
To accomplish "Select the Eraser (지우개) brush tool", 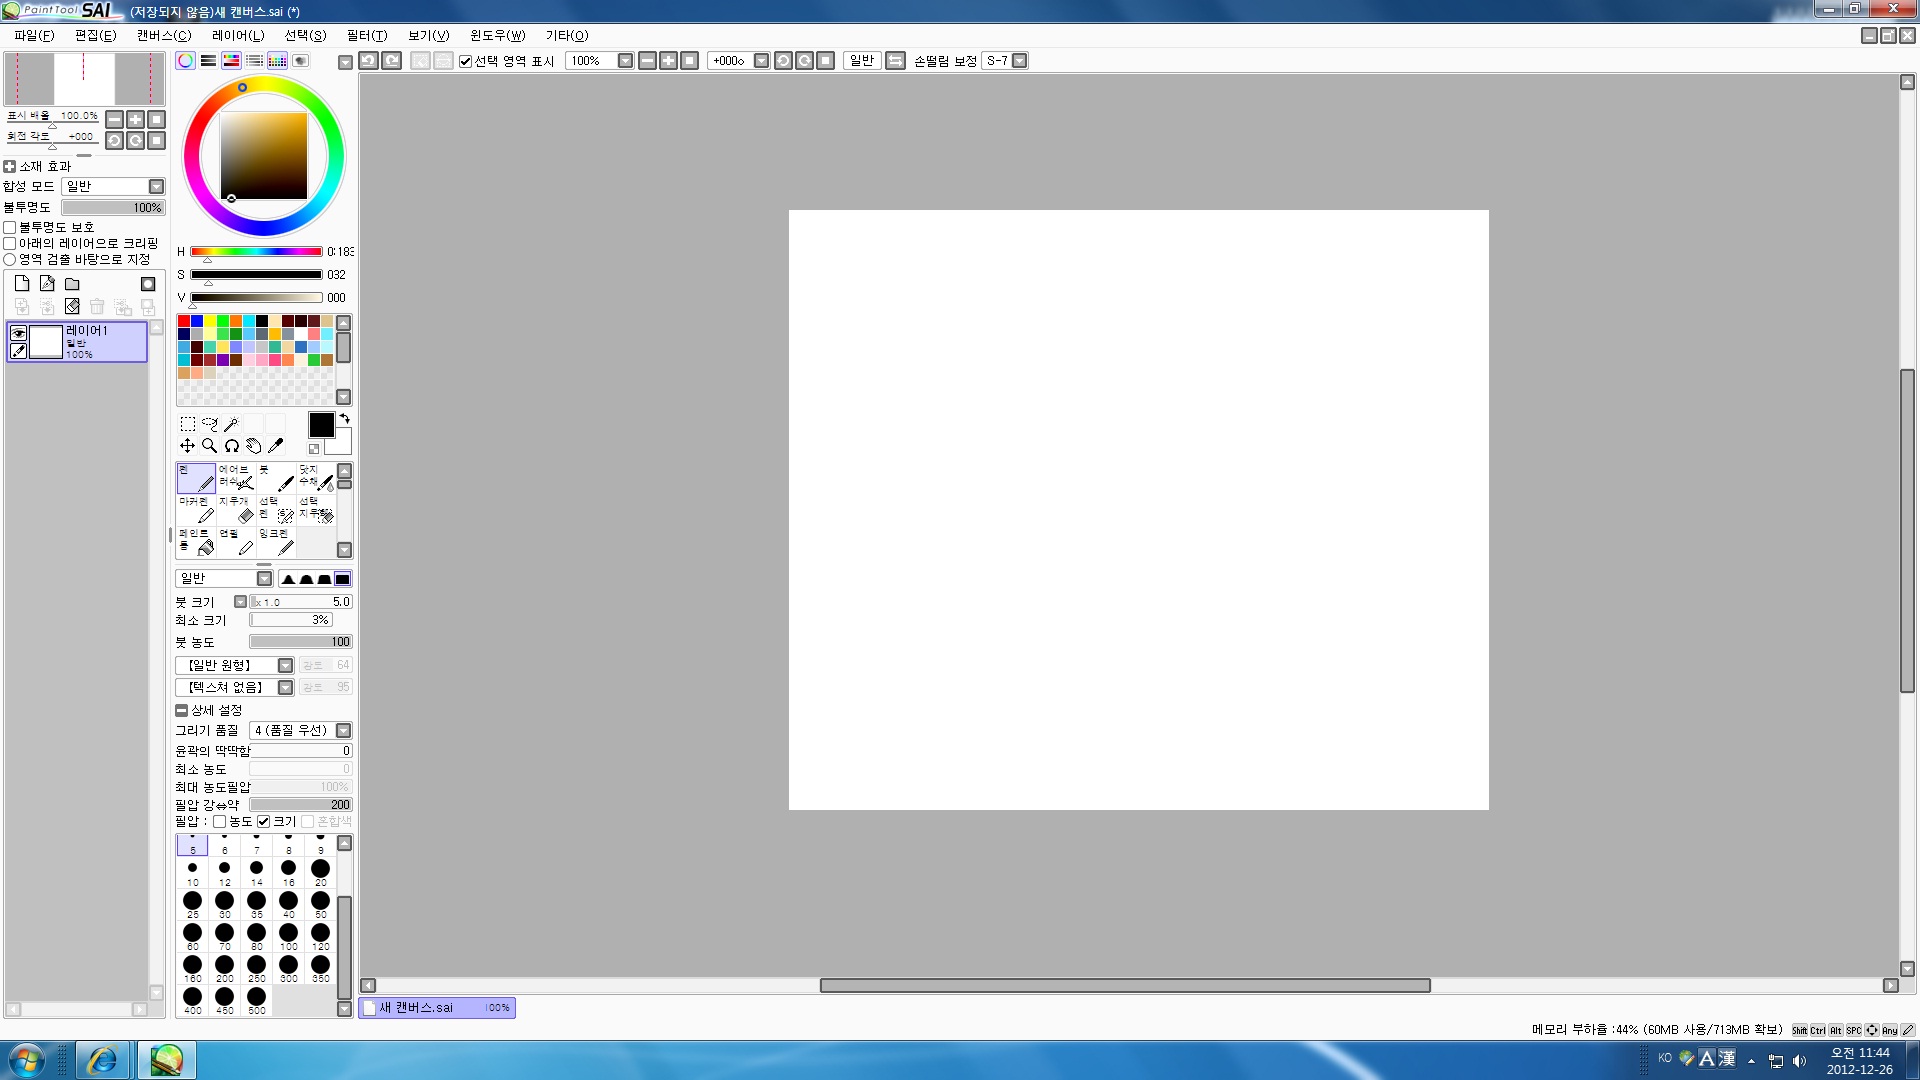I will pos(237,510).
